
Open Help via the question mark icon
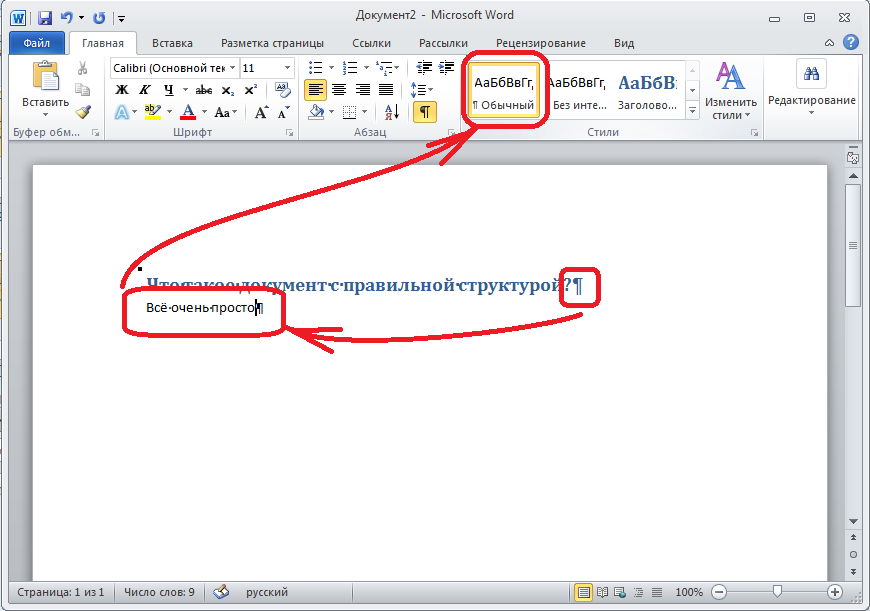(850, 42)
